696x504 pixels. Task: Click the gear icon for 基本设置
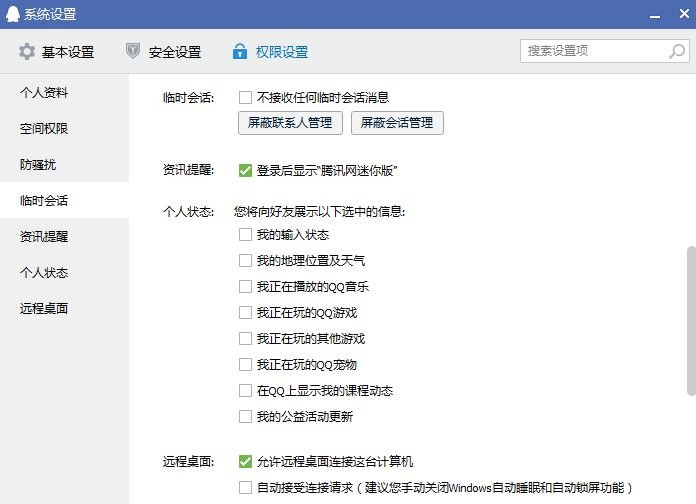pyautogui.click(x=27, y=52)
